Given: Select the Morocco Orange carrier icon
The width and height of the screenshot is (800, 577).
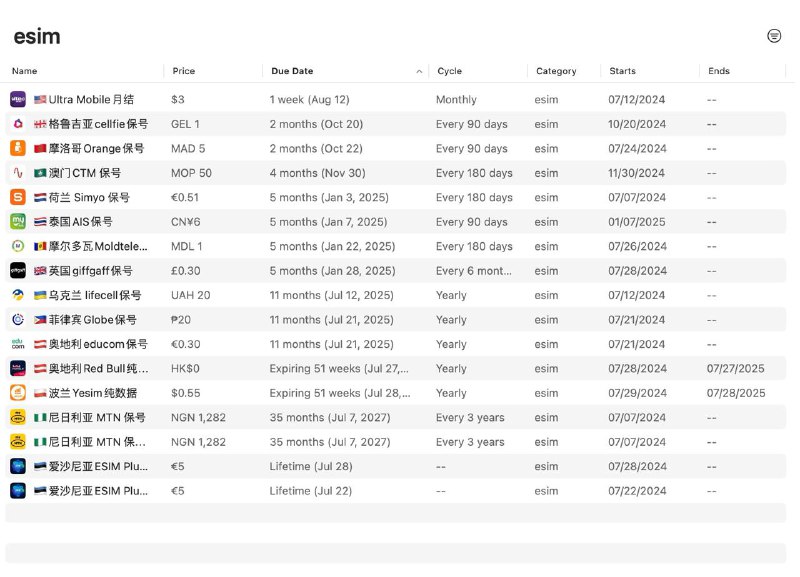Looking at the screenshot, I should 18,148.
